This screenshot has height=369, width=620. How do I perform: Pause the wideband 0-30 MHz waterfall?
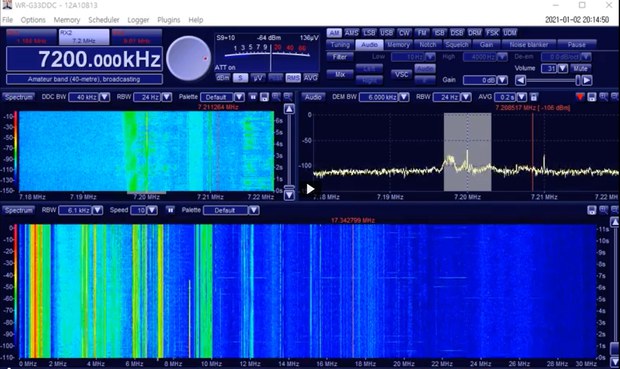click(x=170, y=210)
